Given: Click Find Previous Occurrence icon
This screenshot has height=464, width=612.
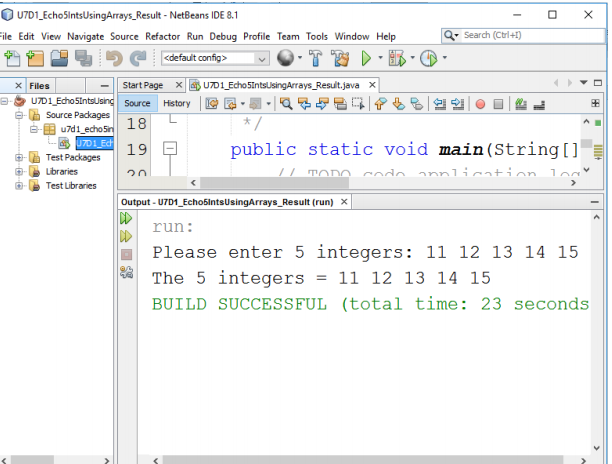Looking at the screenshot, I should point(304,104).
